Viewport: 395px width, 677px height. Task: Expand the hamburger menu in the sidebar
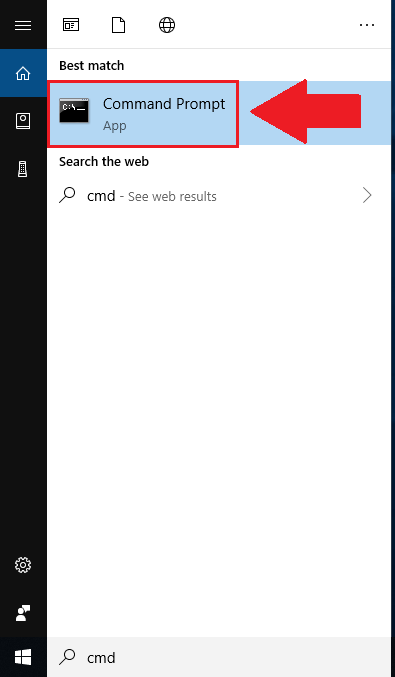23,25
